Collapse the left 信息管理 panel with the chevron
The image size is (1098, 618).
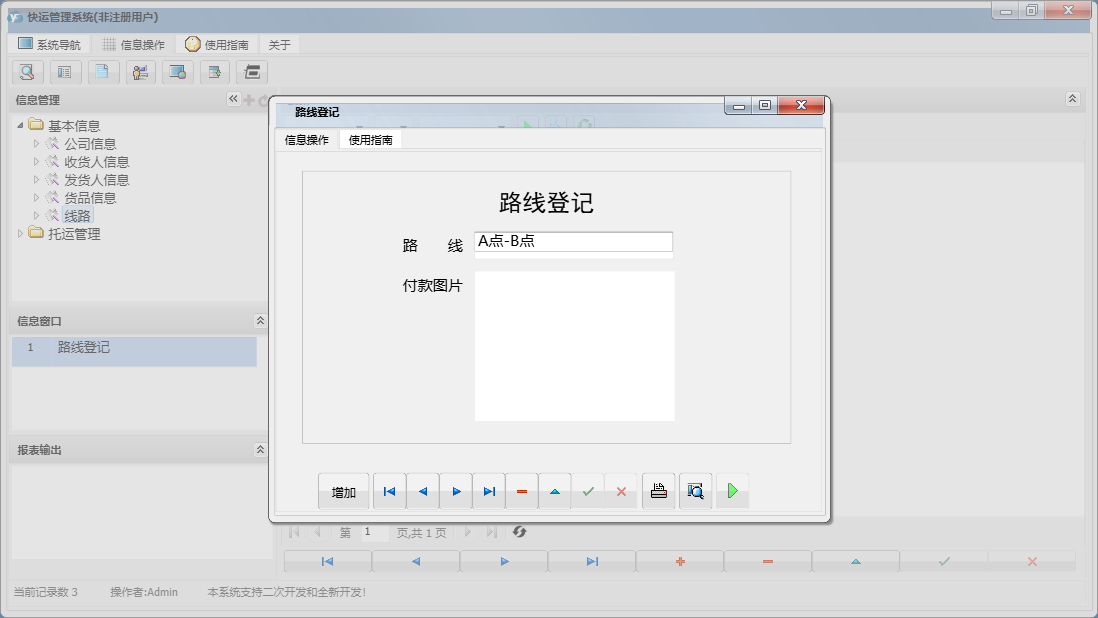(x=232, y=99)
